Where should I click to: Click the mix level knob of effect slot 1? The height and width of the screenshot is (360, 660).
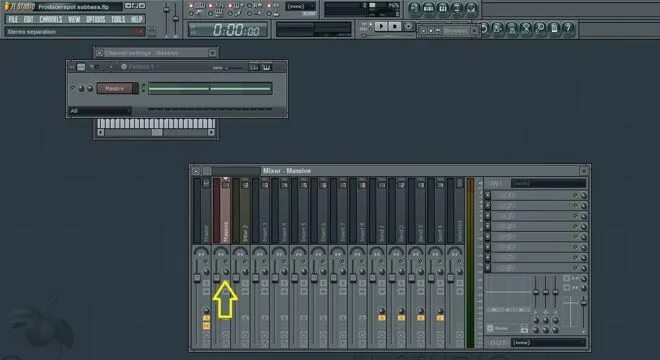click(583, 195)
